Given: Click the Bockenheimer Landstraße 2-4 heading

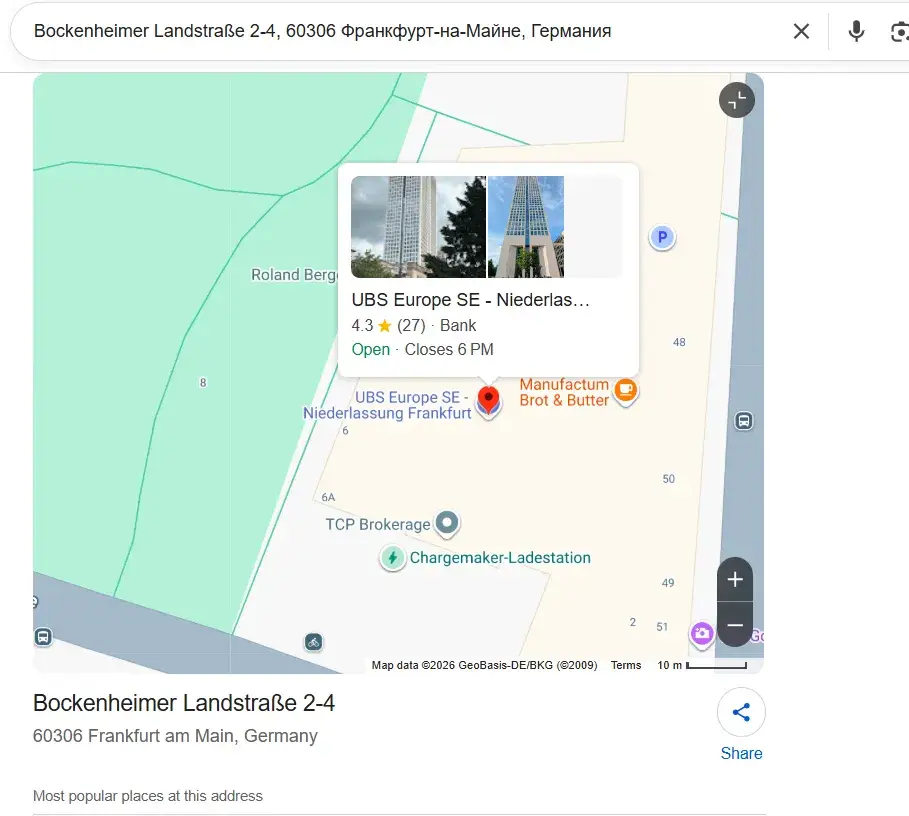Looking at the screenshot, I should pos(184,703).
